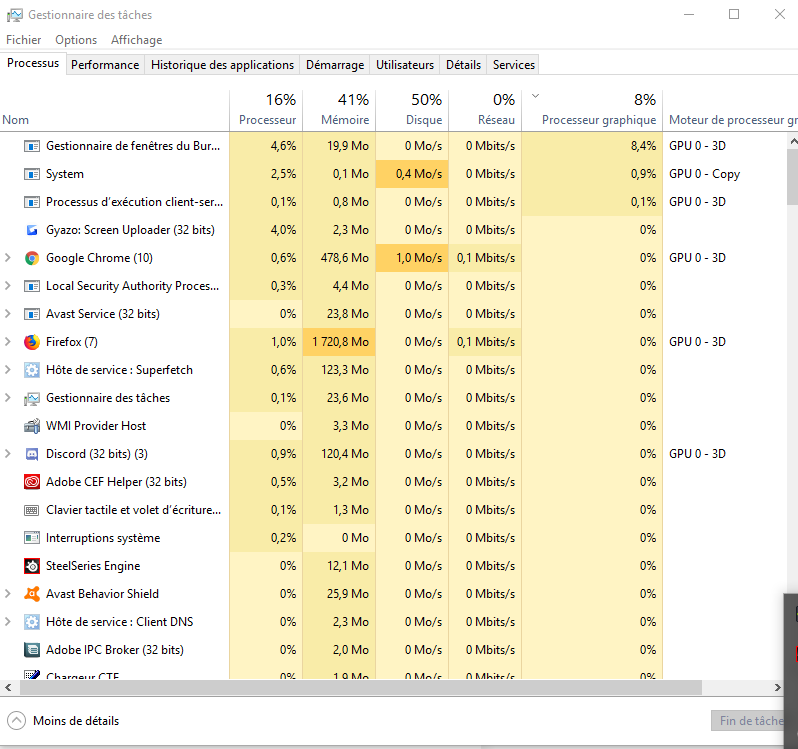Select the Processus tab
The image size is (798, 749).
pos(33,63)
